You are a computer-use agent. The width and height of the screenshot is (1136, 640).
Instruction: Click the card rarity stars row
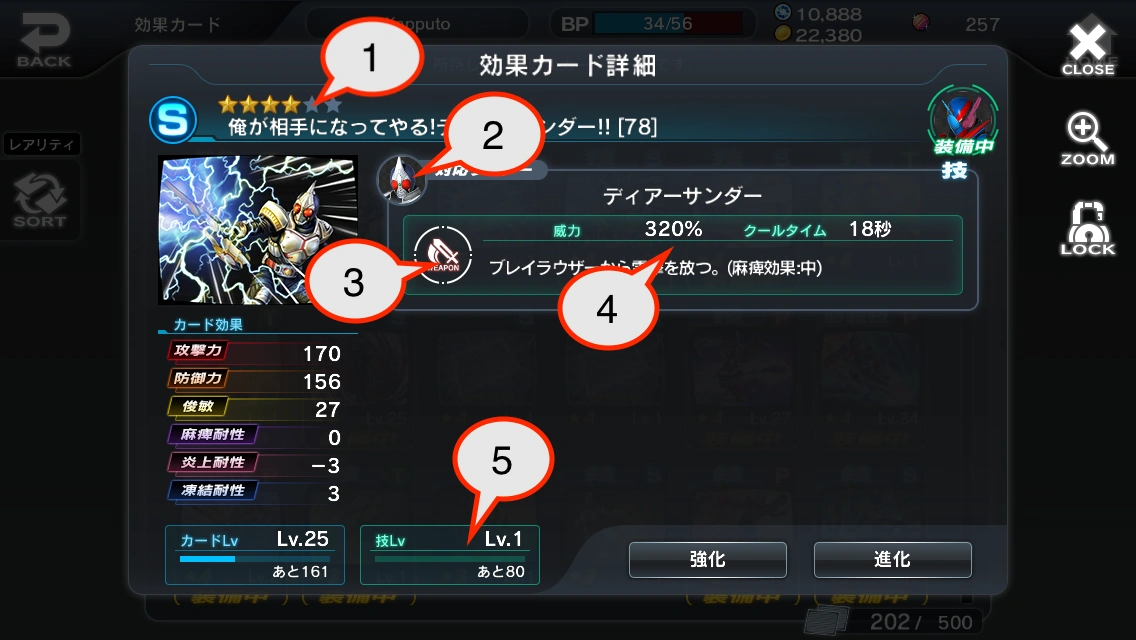click(280, 105)
